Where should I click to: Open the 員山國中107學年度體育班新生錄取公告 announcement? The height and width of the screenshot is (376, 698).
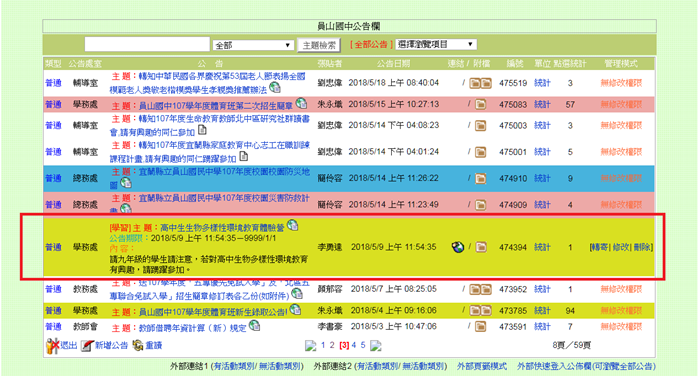coord(213,312)
